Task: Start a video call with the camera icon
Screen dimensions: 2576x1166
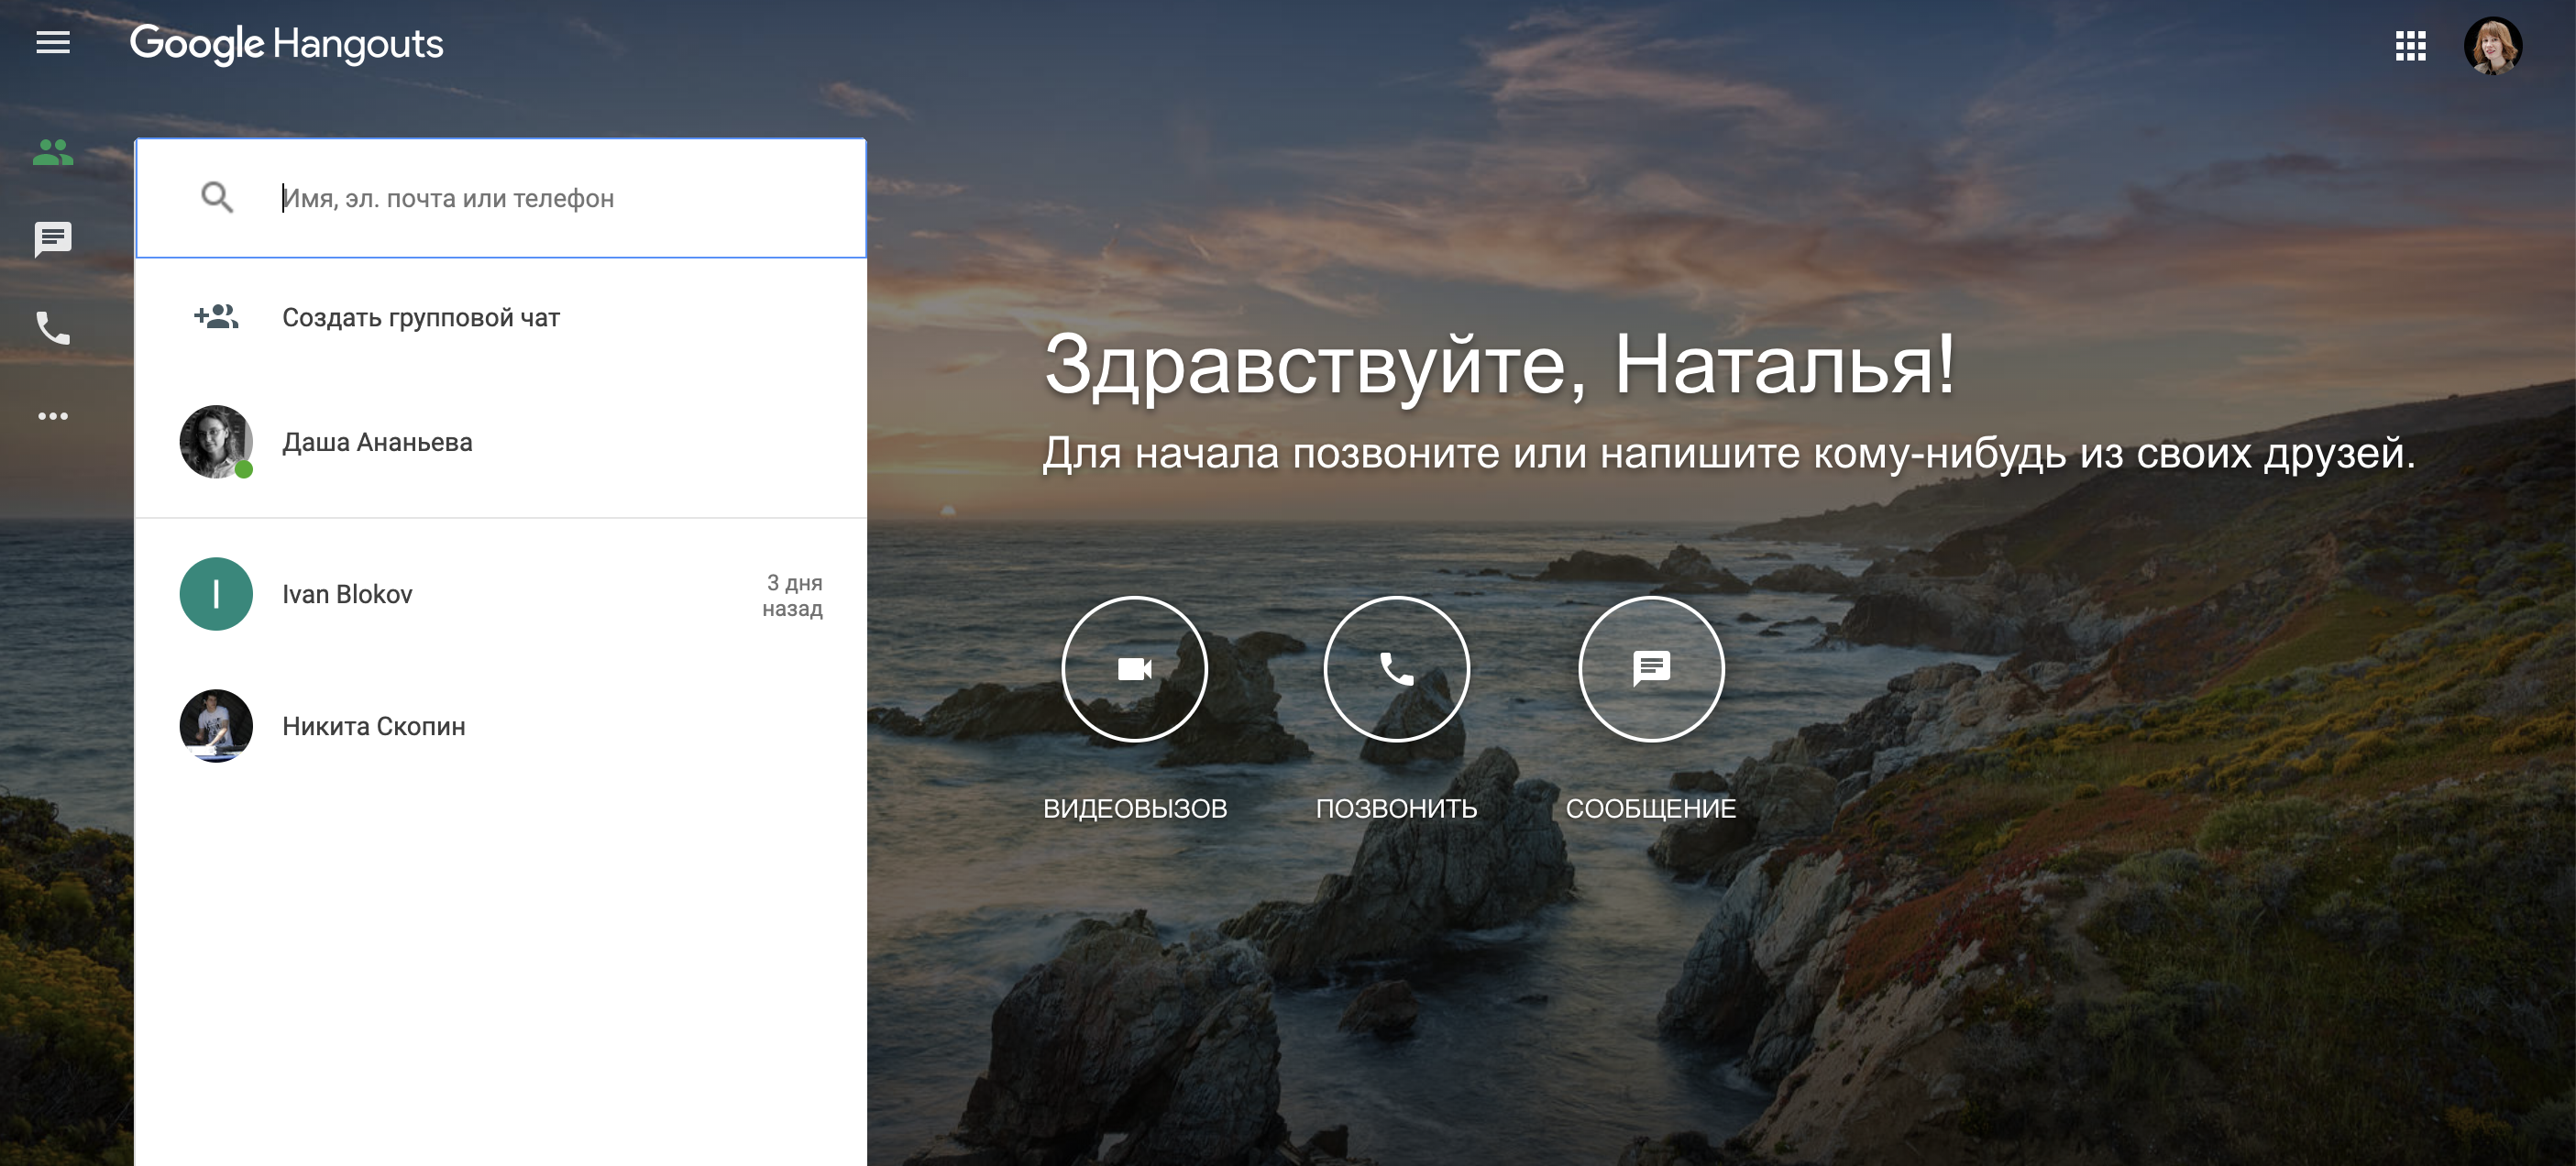Action: point(1134,668)
